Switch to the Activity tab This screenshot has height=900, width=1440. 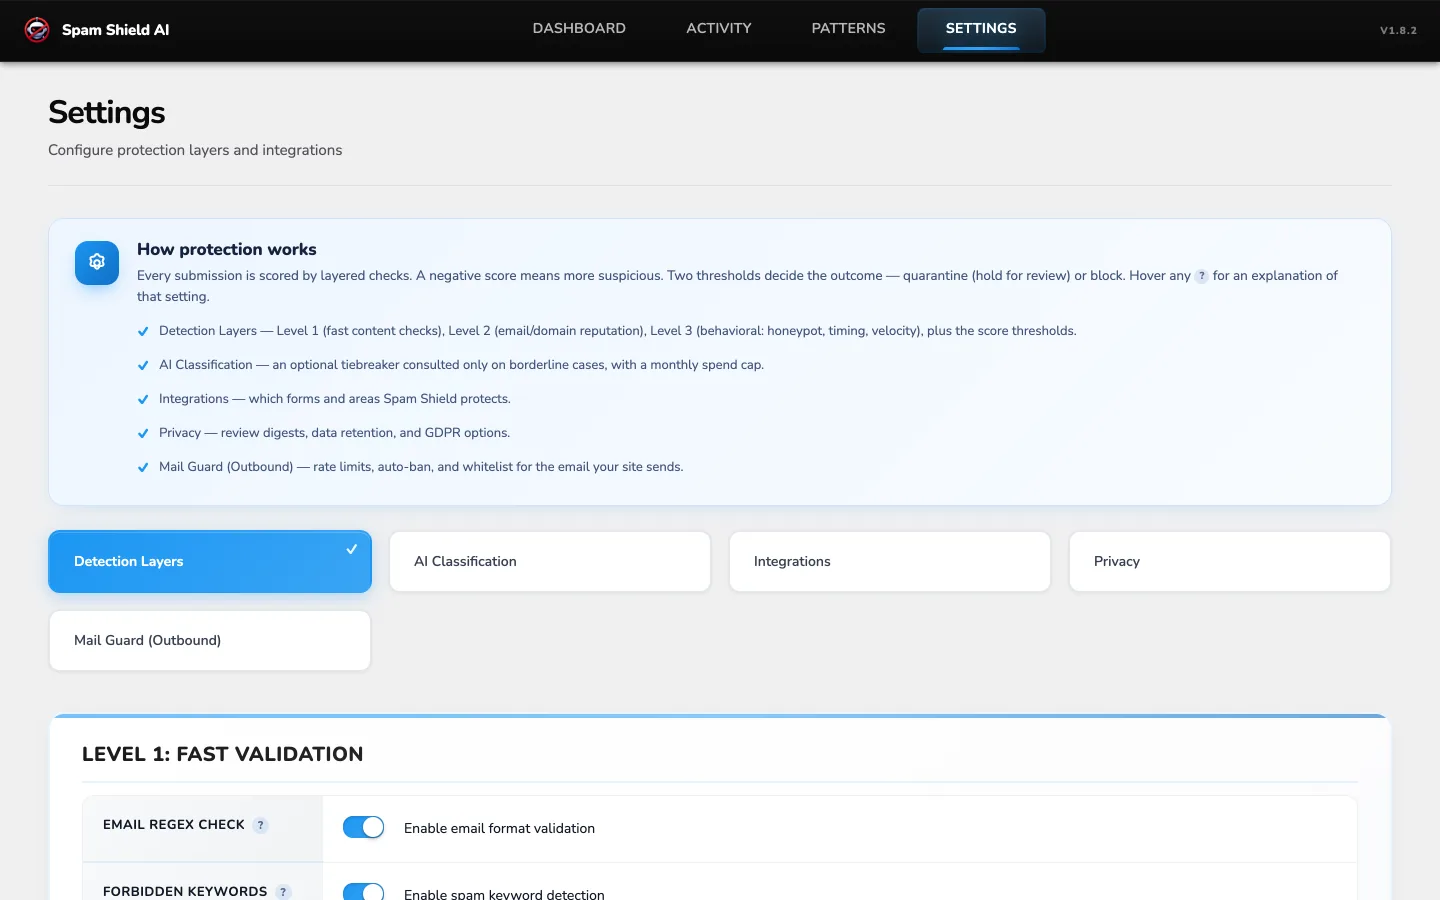(x=719, y=29)
